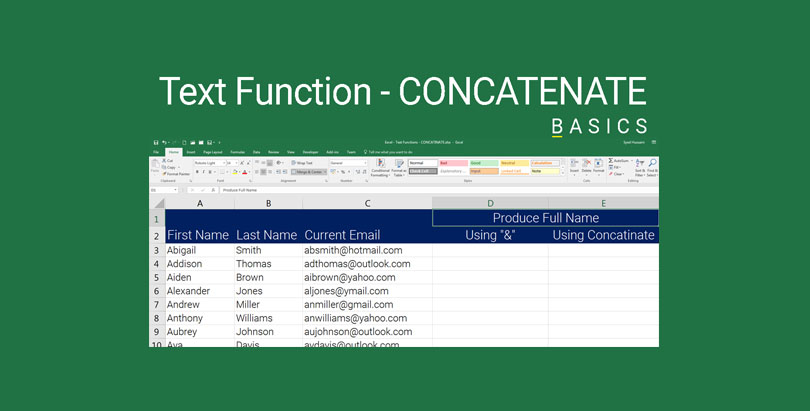Screen dimensions: 810x411
Task: Click the large Paste clipboard icon
Action: (x=155, y=164)
